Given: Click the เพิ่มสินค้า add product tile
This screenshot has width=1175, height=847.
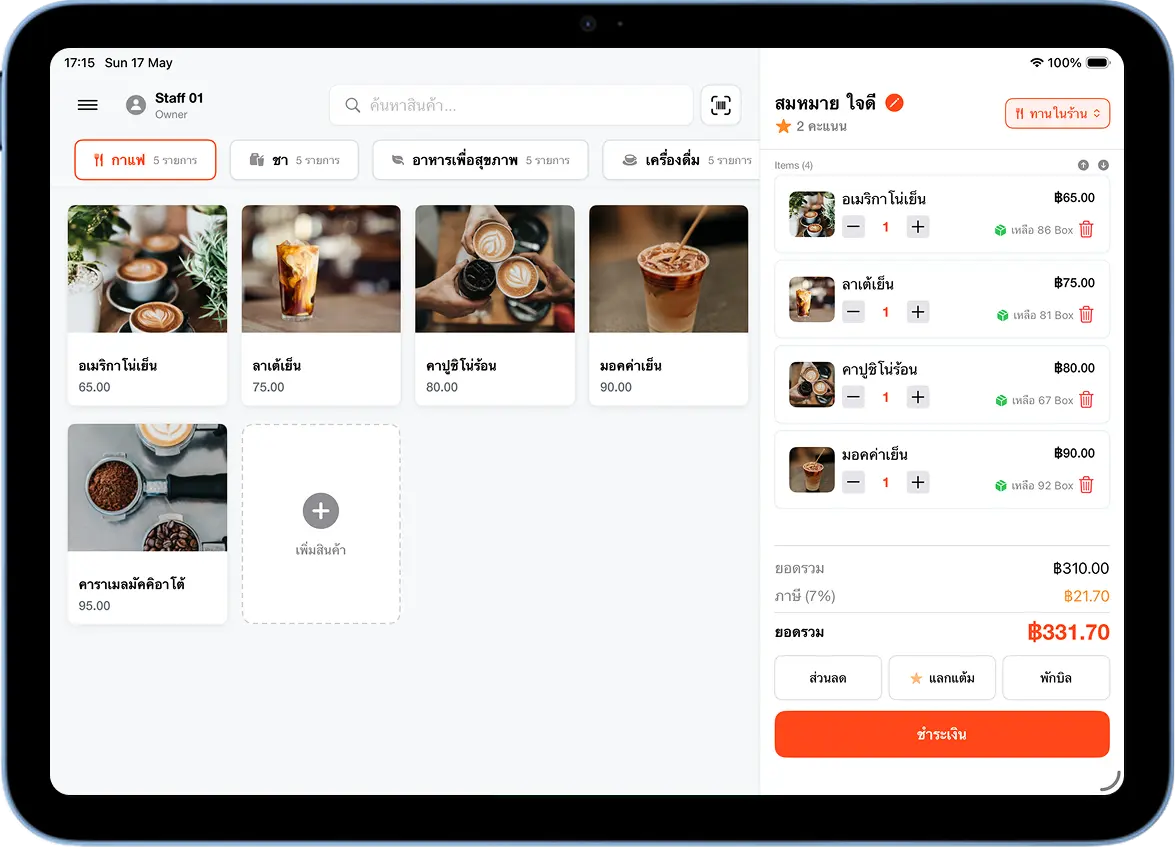Looking at the screenshot, I should tap(321, 523).
